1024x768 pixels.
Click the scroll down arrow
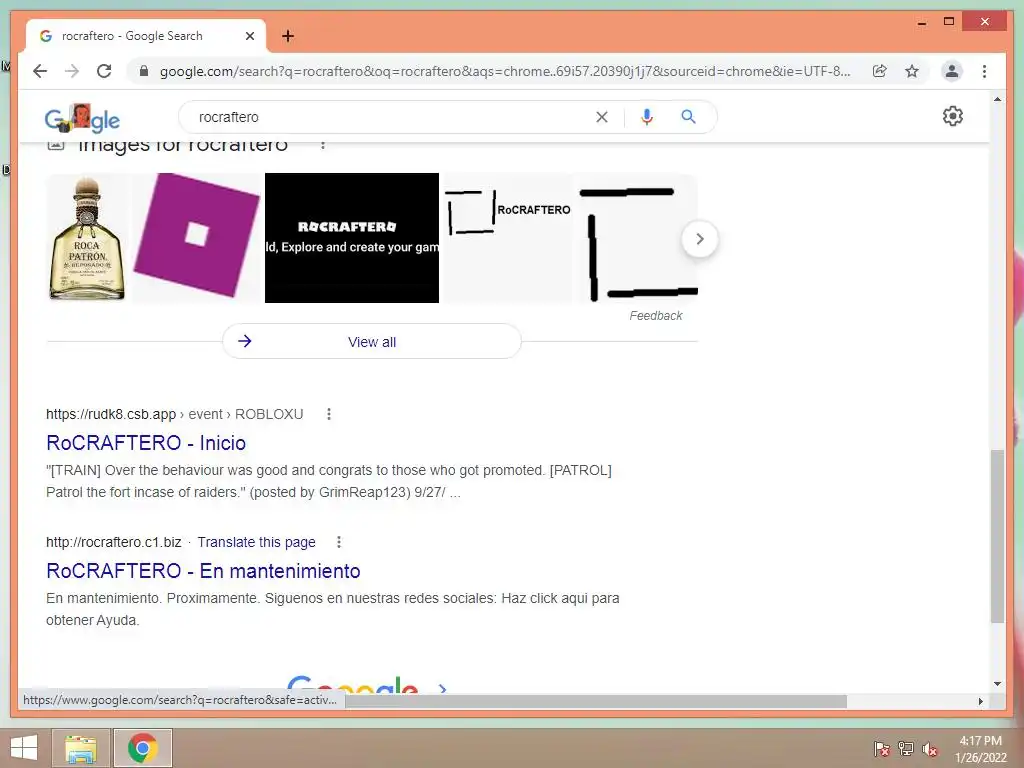(997, 684)
